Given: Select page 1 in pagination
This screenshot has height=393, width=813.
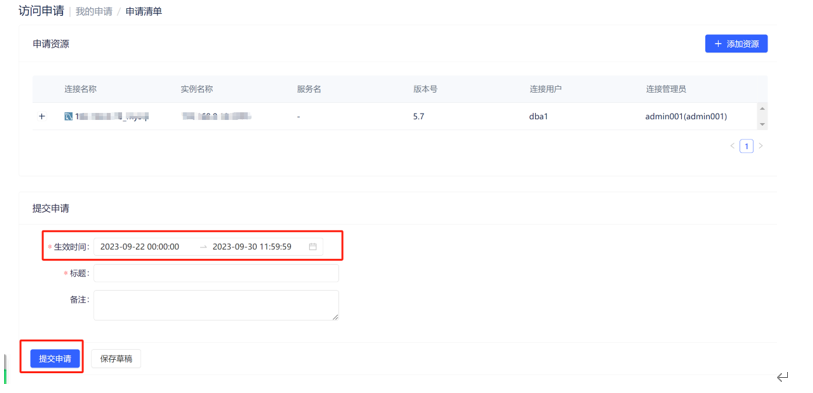Looking at the screenshot, I should click(x=747, y=146).
